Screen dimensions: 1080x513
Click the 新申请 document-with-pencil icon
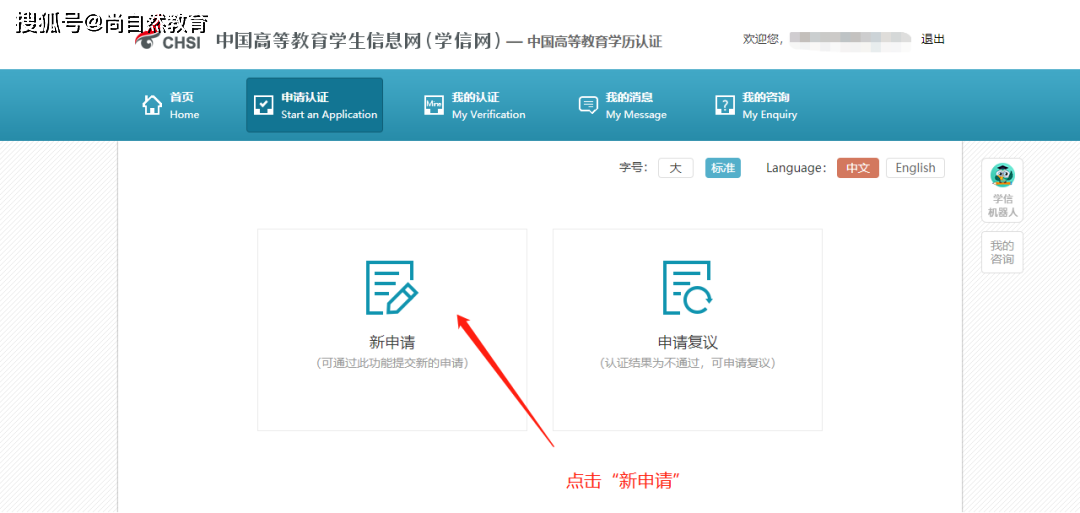click(x=391, y=288)
